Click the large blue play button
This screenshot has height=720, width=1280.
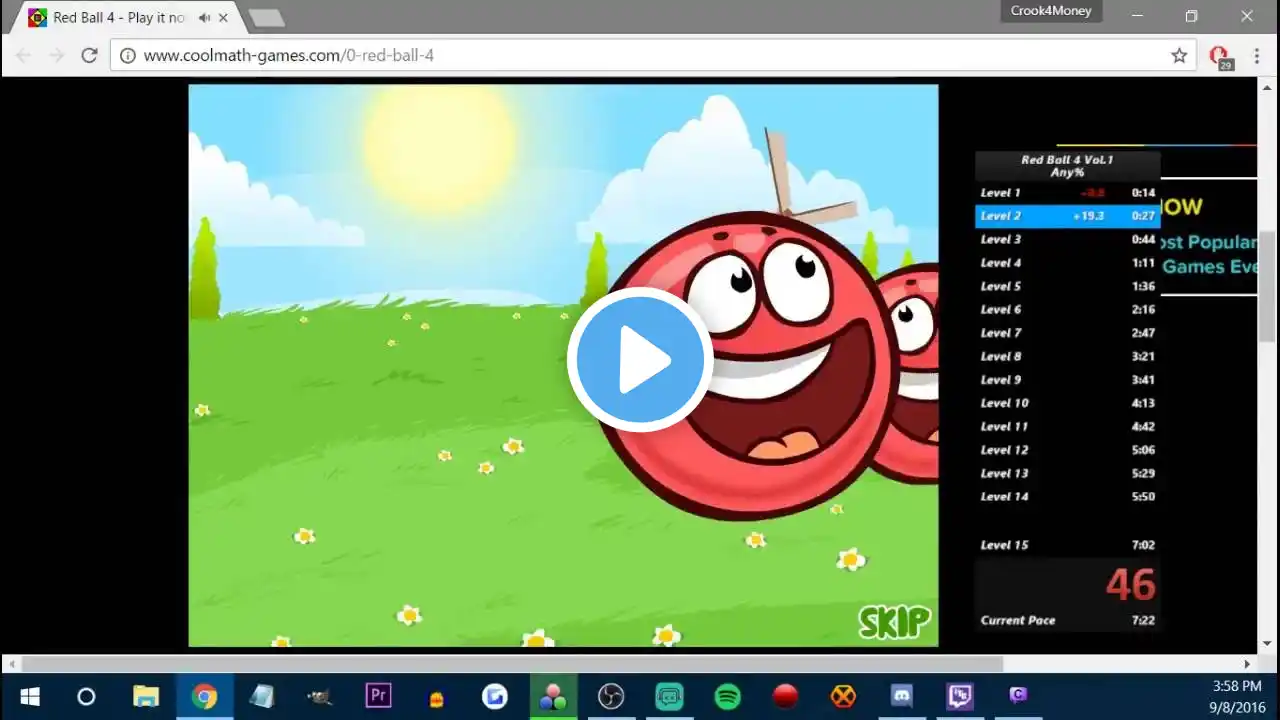640,360
